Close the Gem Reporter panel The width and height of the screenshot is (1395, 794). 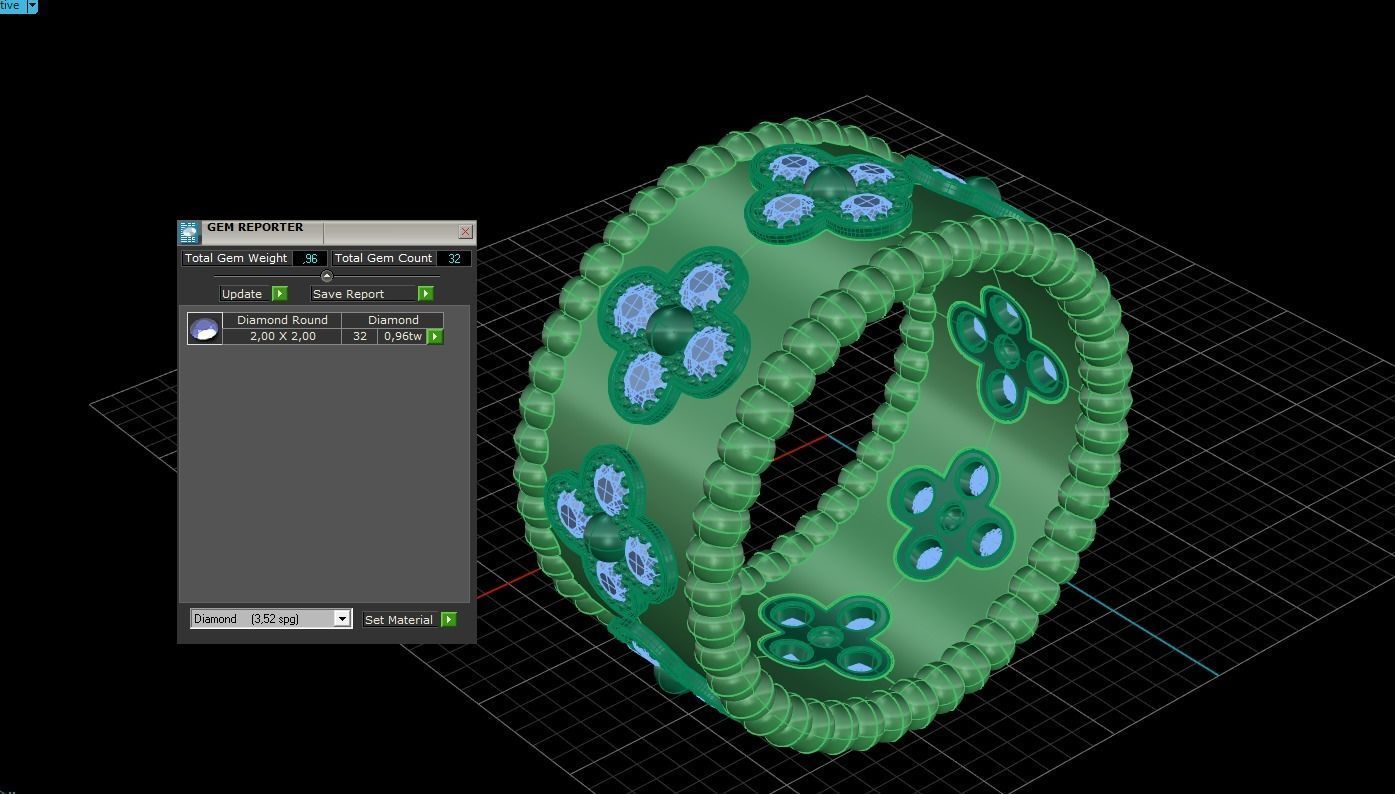465,231
